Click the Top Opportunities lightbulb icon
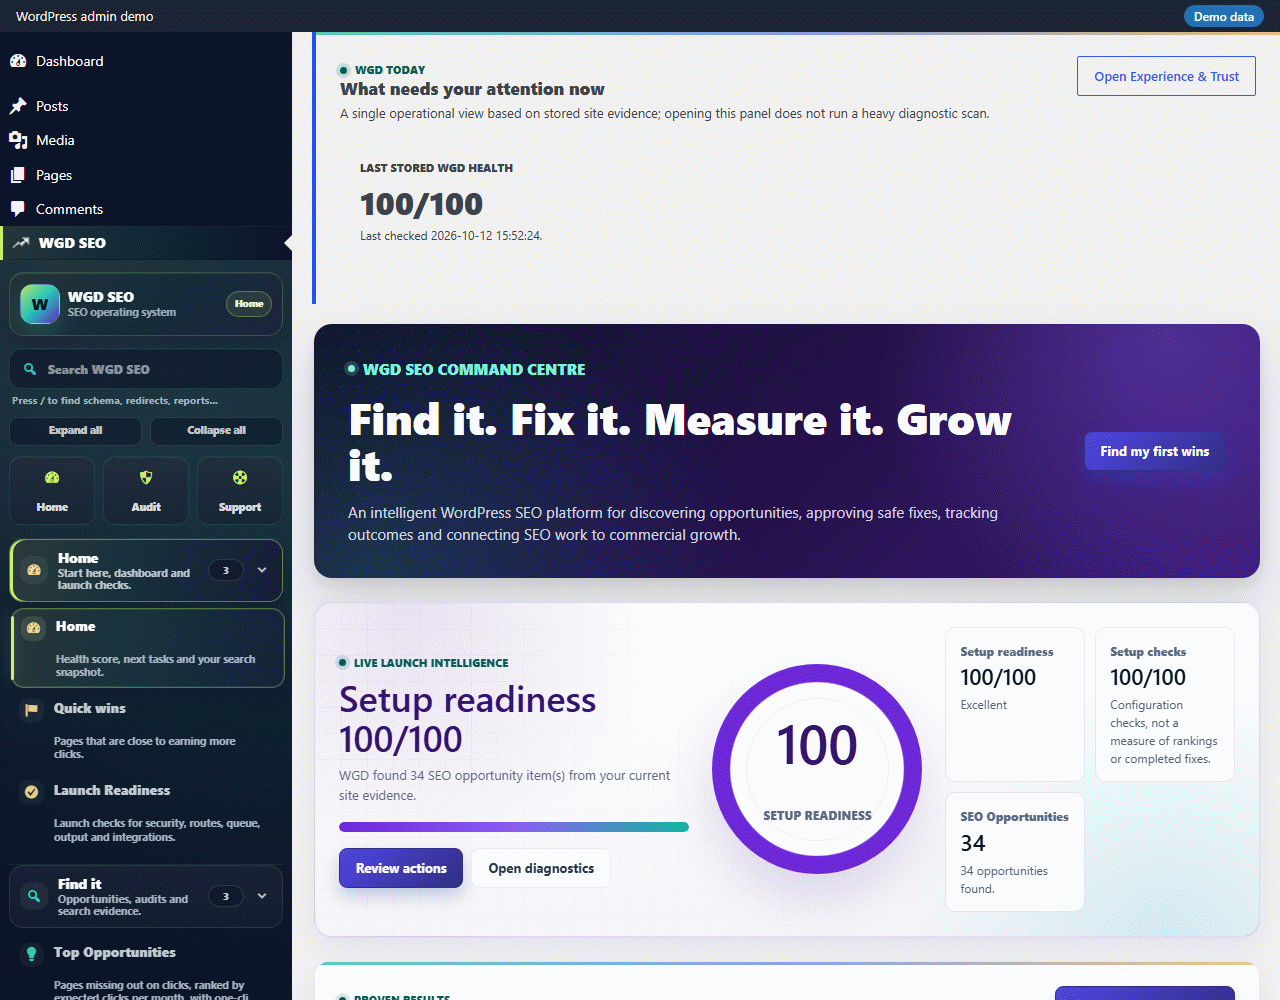This screenshot has width=1280, height=1000. (x=32, y=953)
